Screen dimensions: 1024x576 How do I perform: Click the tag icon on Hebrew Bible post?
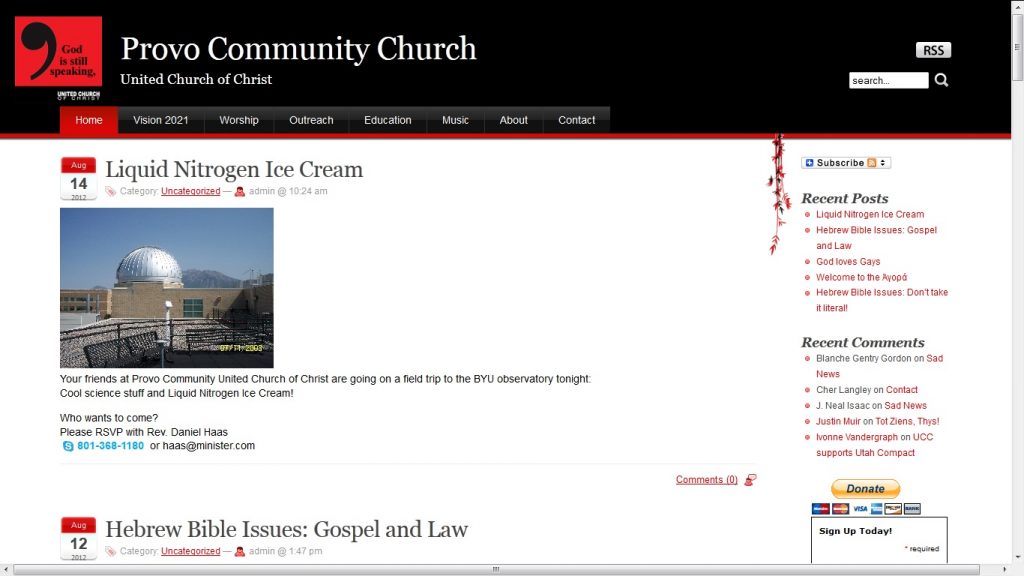(x=110, y=551)
